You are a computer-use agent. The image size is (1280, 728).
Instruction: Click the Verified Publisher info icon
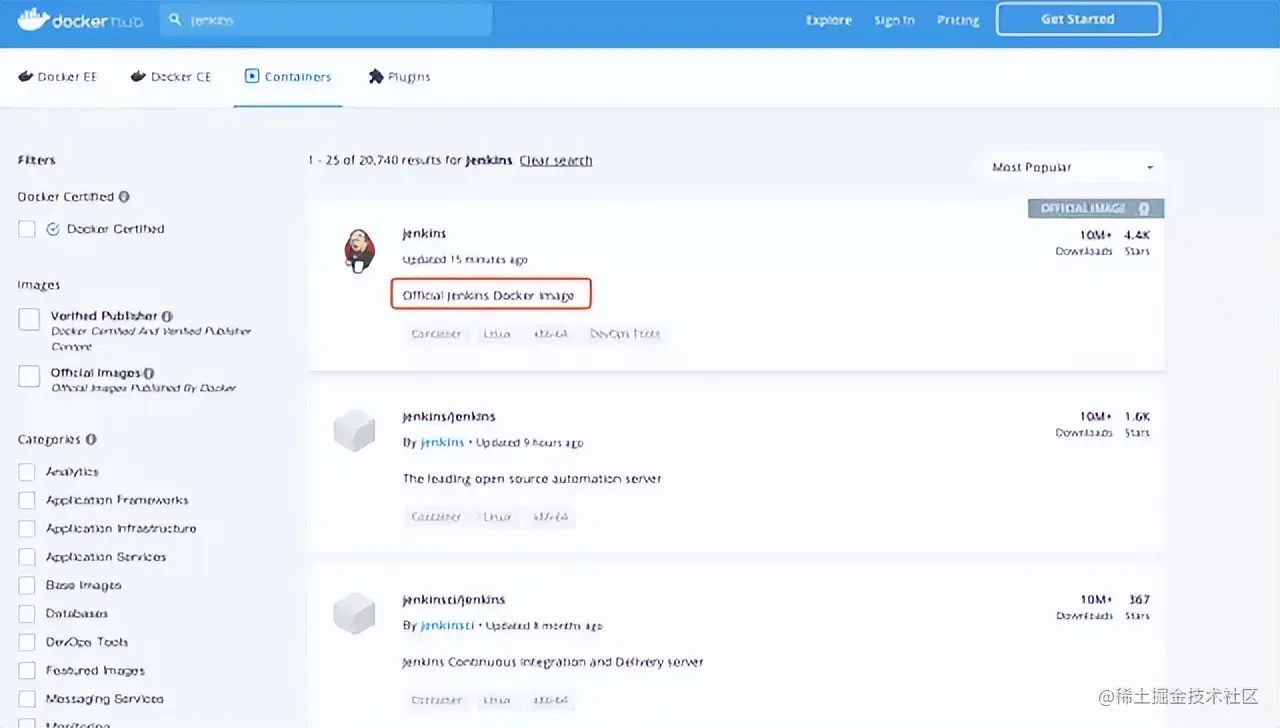[x=167, y=316]
